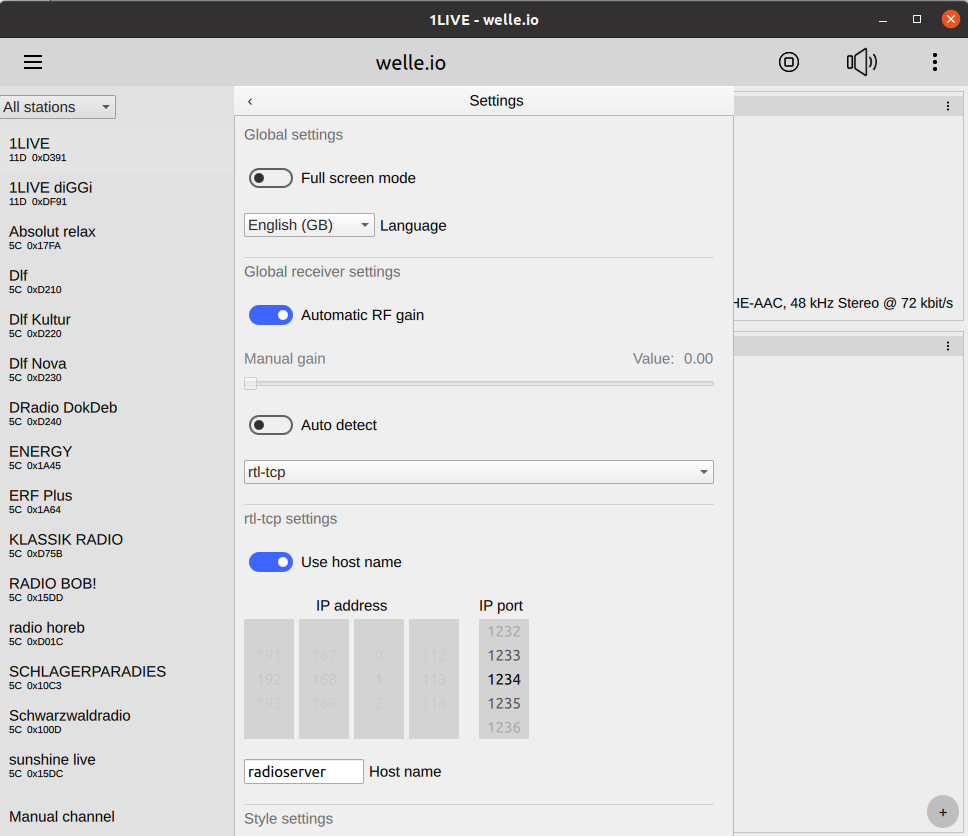This screenshot has height=836, width=968.
Task: Choose the Dlf Nova station
Action: pos(117,370)
